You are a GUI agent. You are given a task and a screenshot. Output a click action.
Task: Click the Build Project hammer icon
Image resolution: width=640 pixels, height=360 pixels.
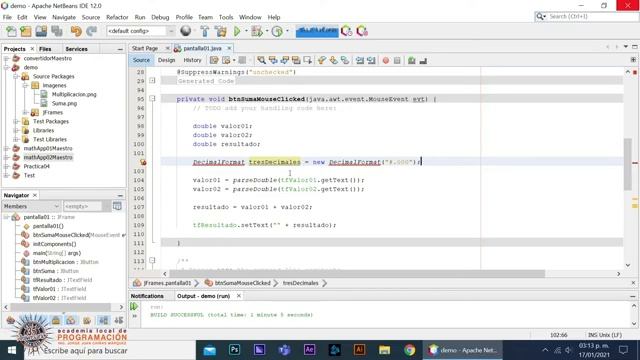(204, 31)
